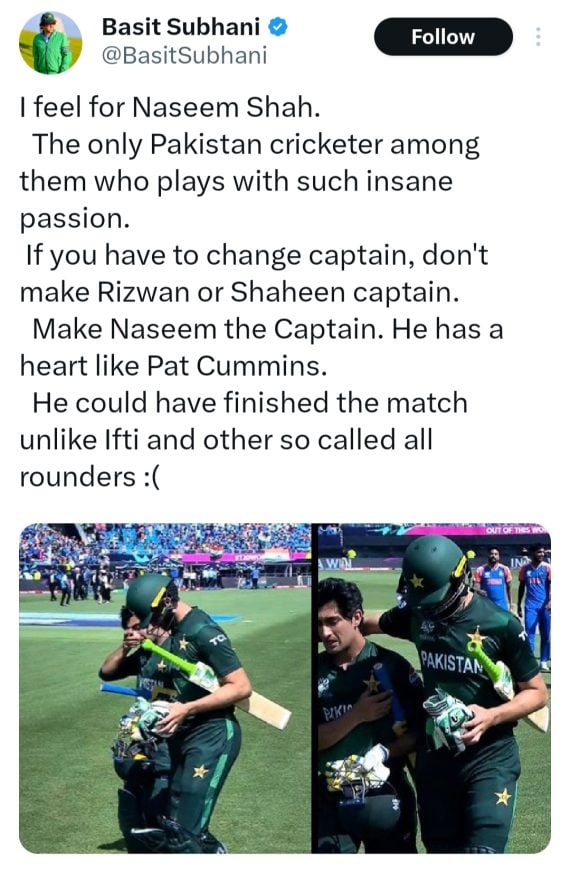Open the left photo of players embracing

[165, 688]
